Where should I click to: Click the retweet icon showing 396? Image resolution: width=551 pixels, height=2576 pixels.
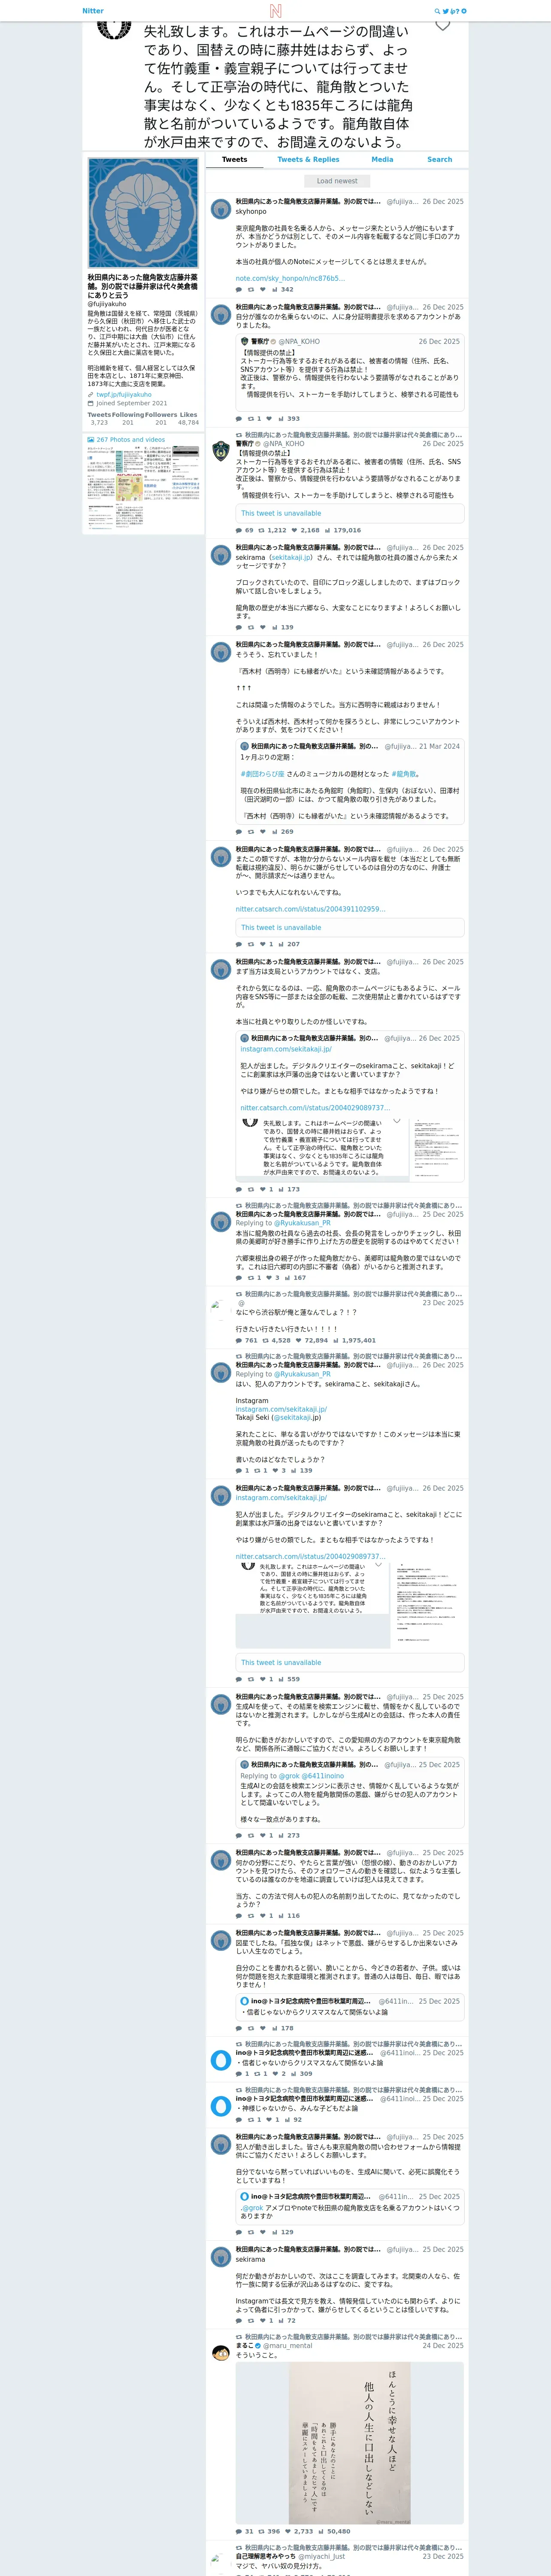(262, 2532)
